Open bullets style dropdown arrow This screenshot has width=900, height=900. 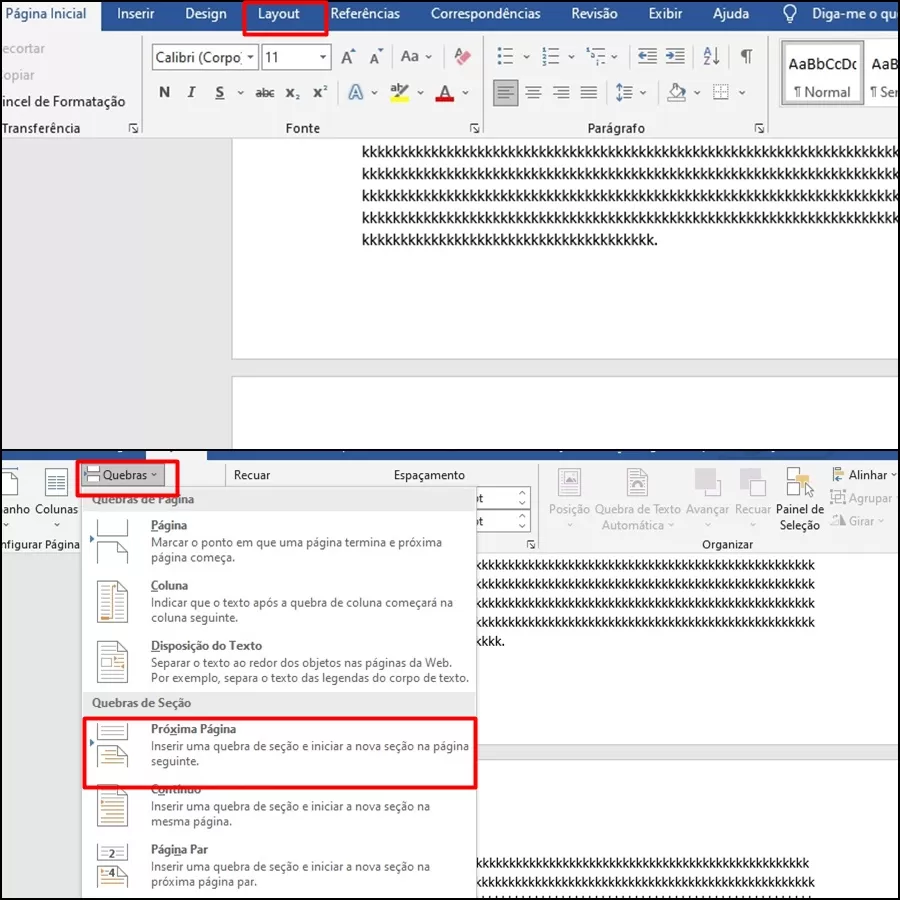pyautogui.click(x=526, y=57)
